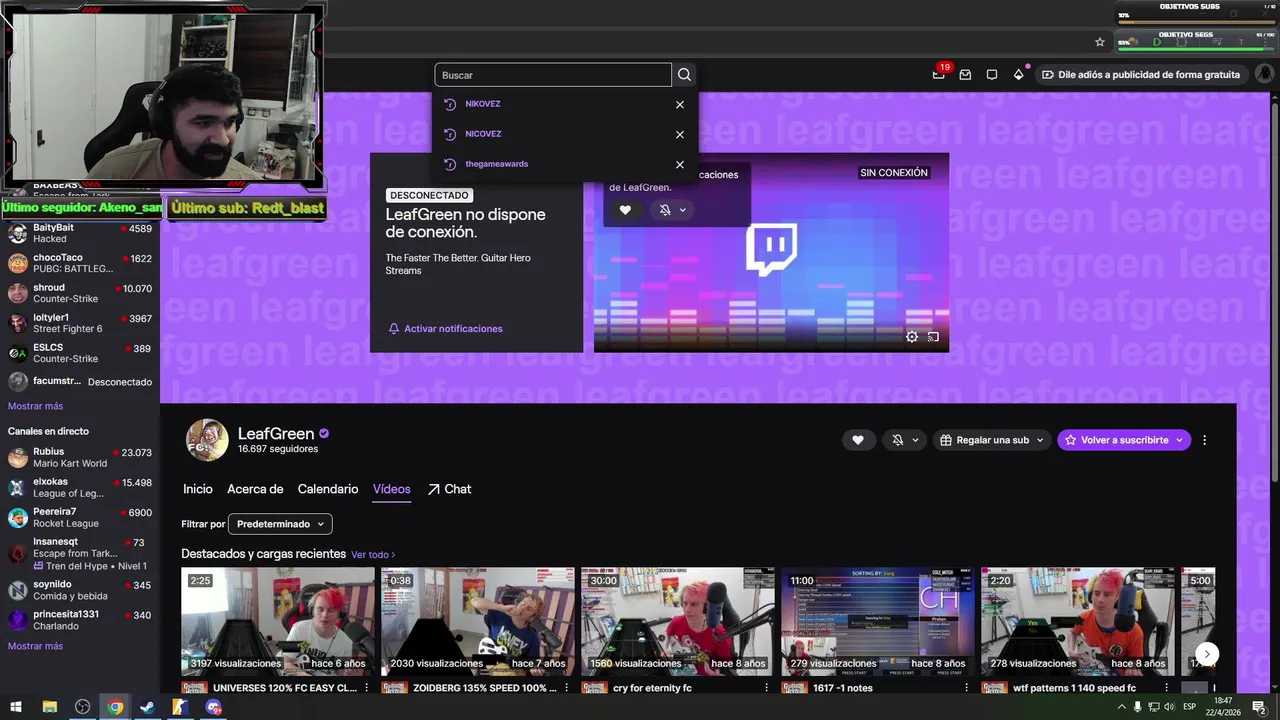Select the Vídeos tab

pos(392,489)
